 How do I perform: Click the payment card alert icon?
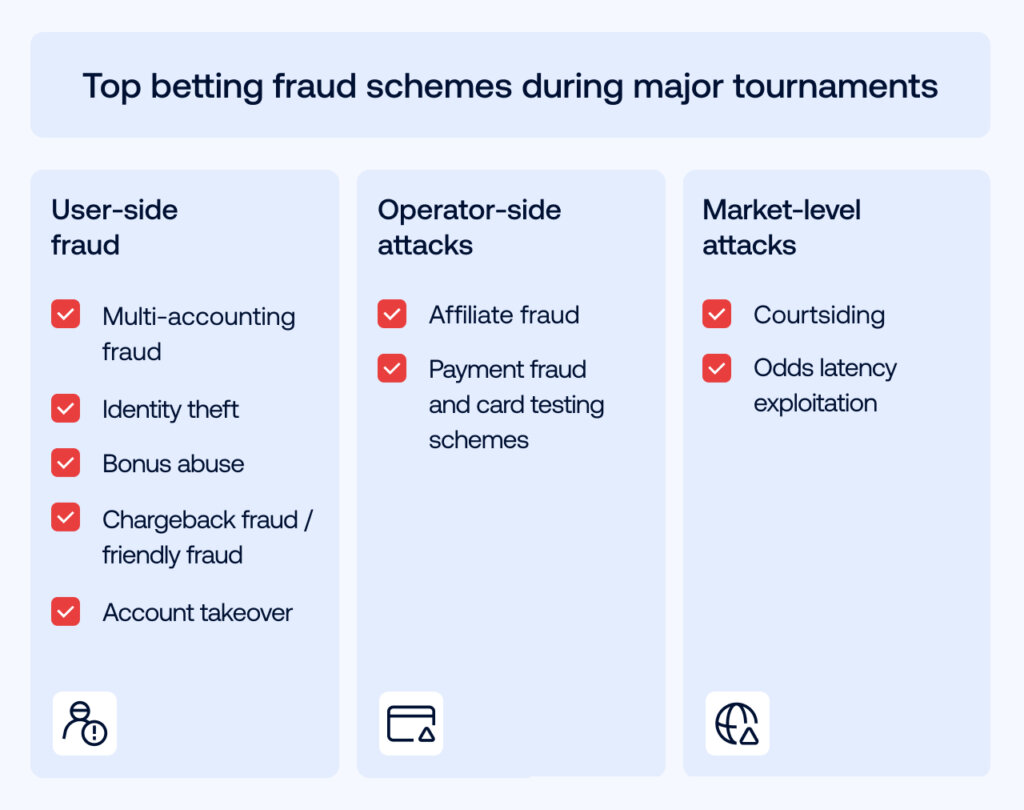[x=411, y=723]
